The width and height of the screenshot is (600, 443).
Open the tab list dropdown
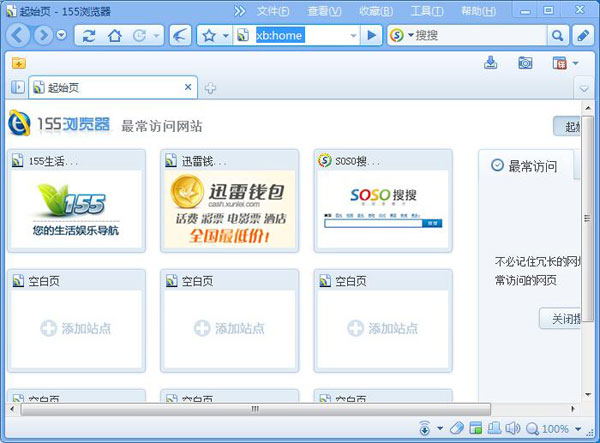click(584, 89)
